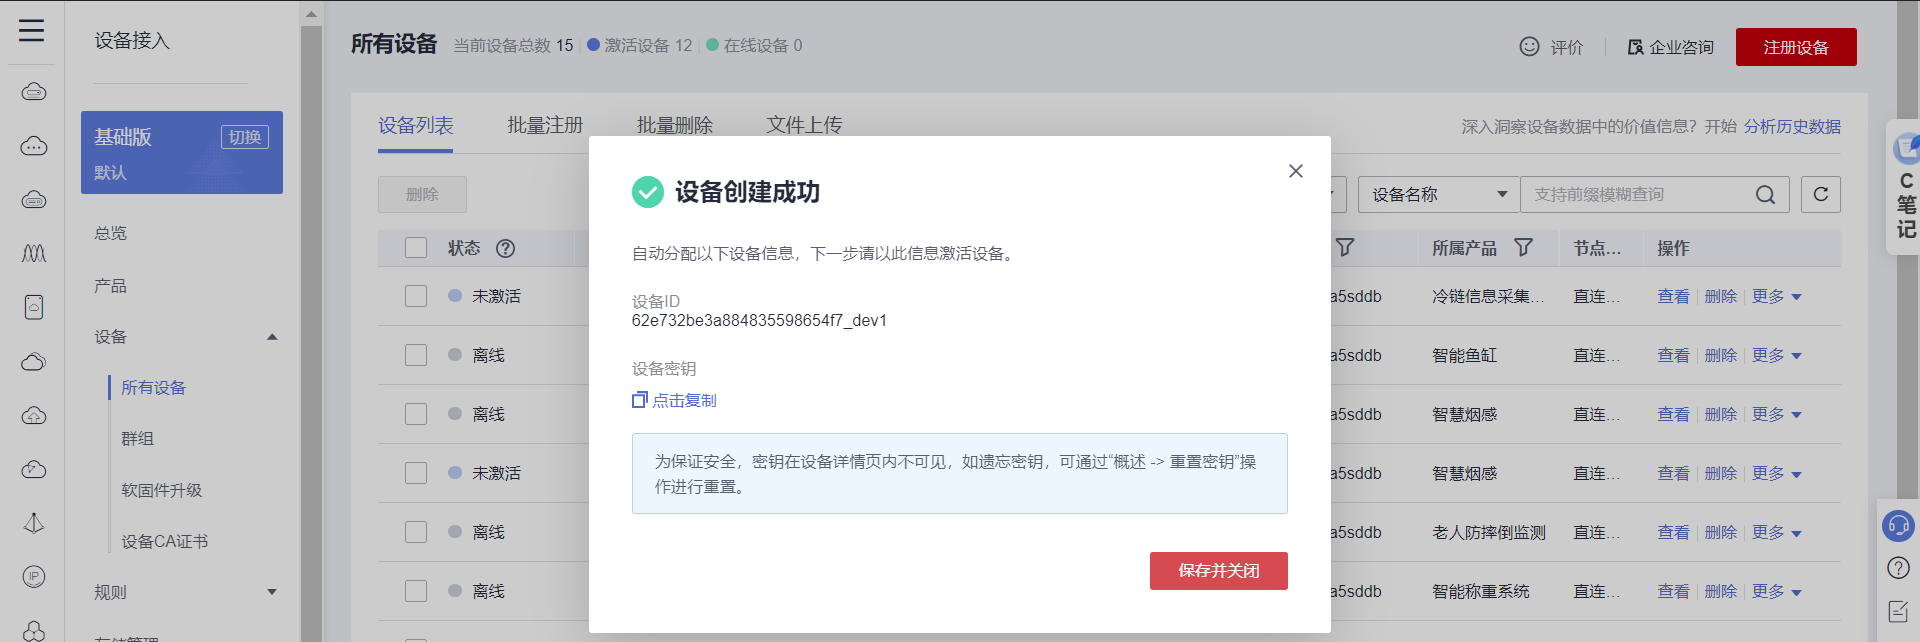Click the sailboat-shaped sidebar icon
Image resolution: width=1920 pixels, height=642 pixels.
[34, 523]
